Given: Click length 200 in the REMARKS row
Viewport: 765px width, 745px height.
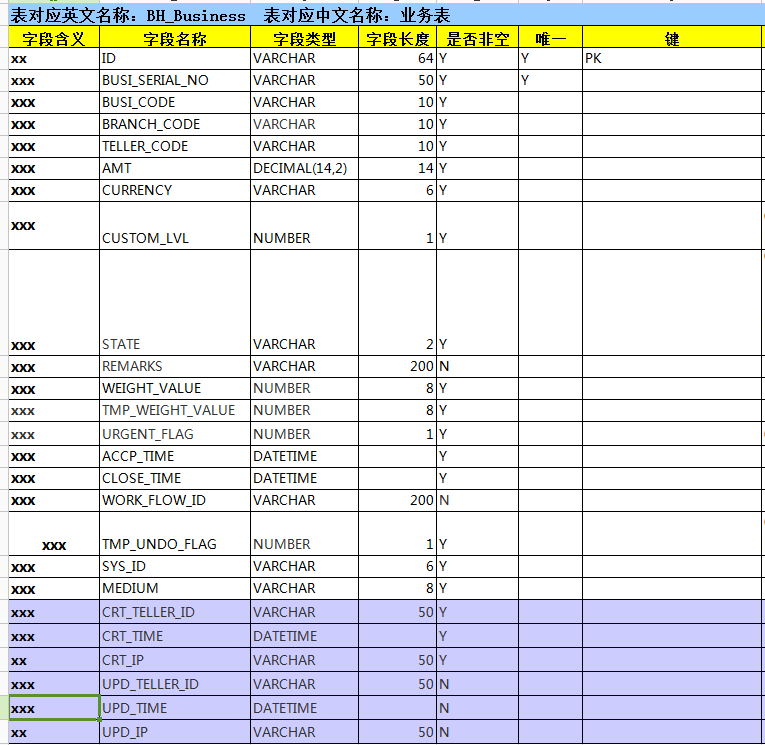Looking at the screenshot, I should 397,366.
